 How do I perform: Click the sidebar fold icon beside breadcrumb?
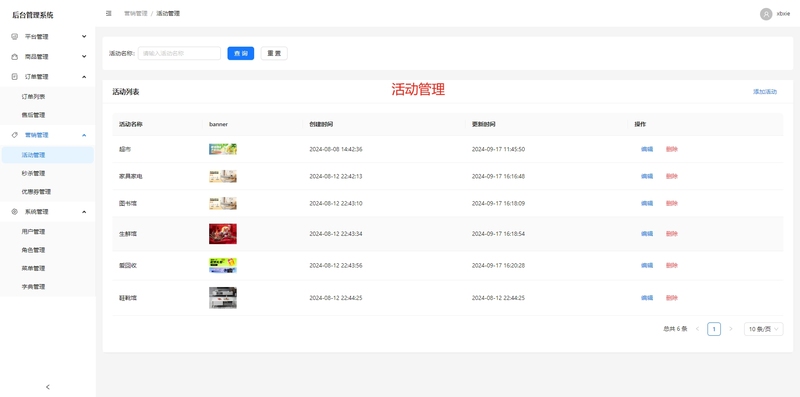109,13
